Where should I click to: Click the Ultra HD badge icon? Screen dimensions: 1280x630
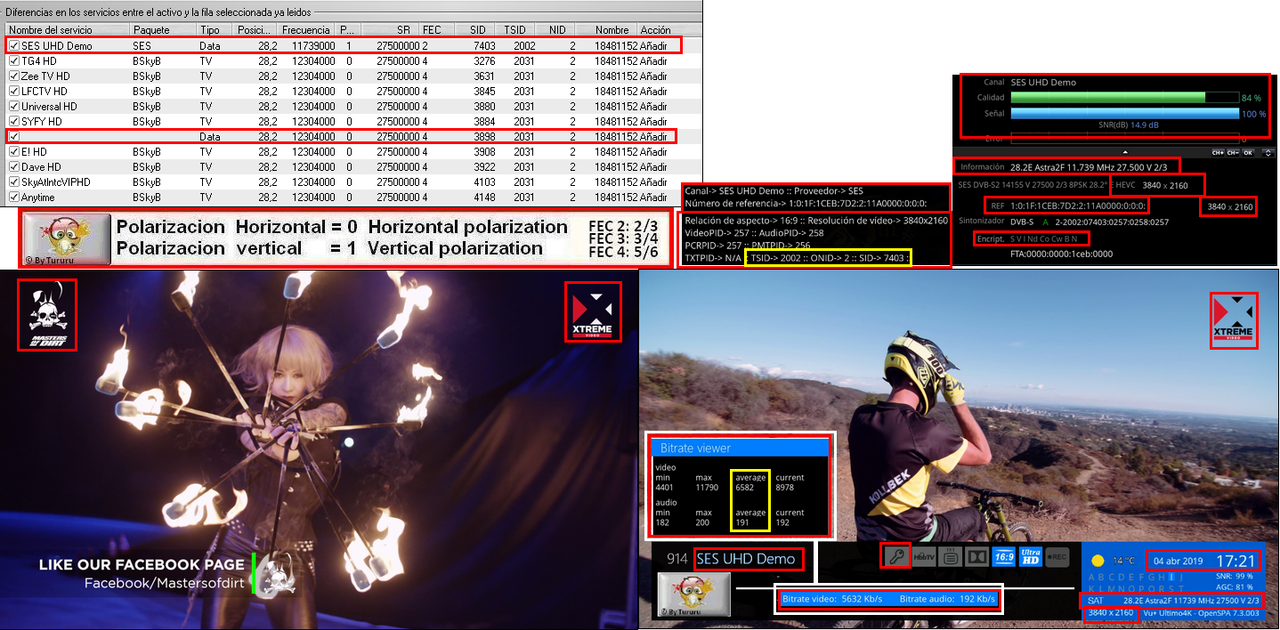click(x=1030, y=555)
